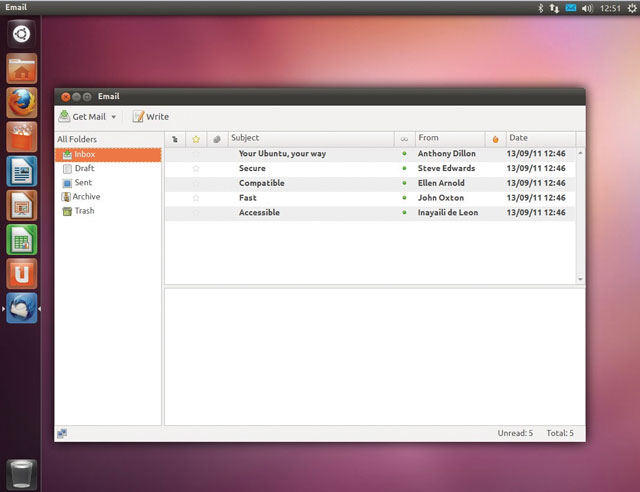Open the 'Your Ubuntu, your way' email
Viewport: 640px width, 492px height.
coord(282,154)
